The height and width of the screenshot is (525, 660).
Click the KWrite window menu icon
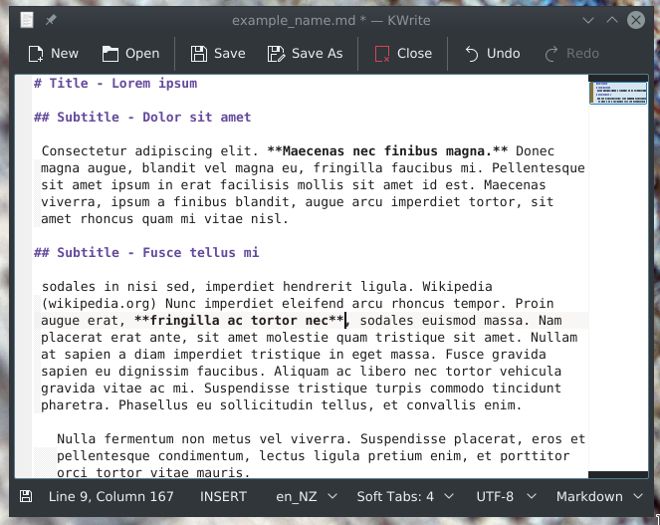click(x=26, y=20)
